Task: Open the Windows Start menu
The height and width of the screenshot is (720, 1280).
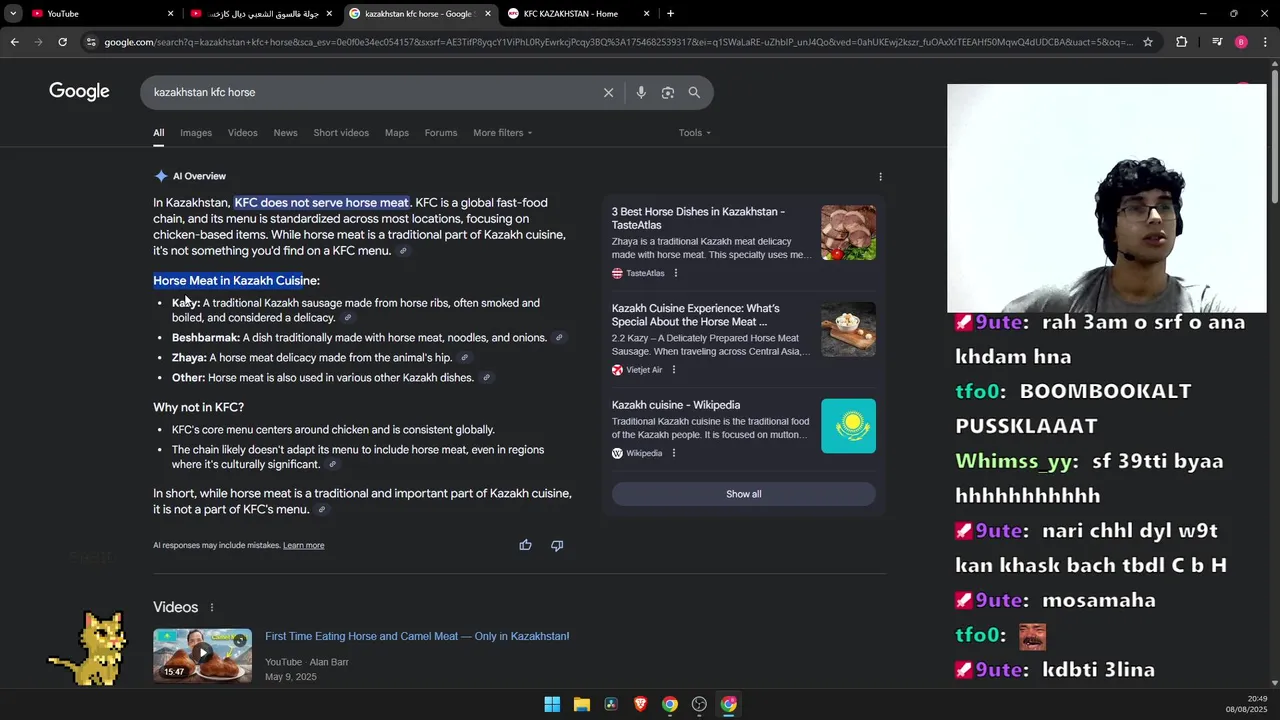Action: tap(552, 704)
